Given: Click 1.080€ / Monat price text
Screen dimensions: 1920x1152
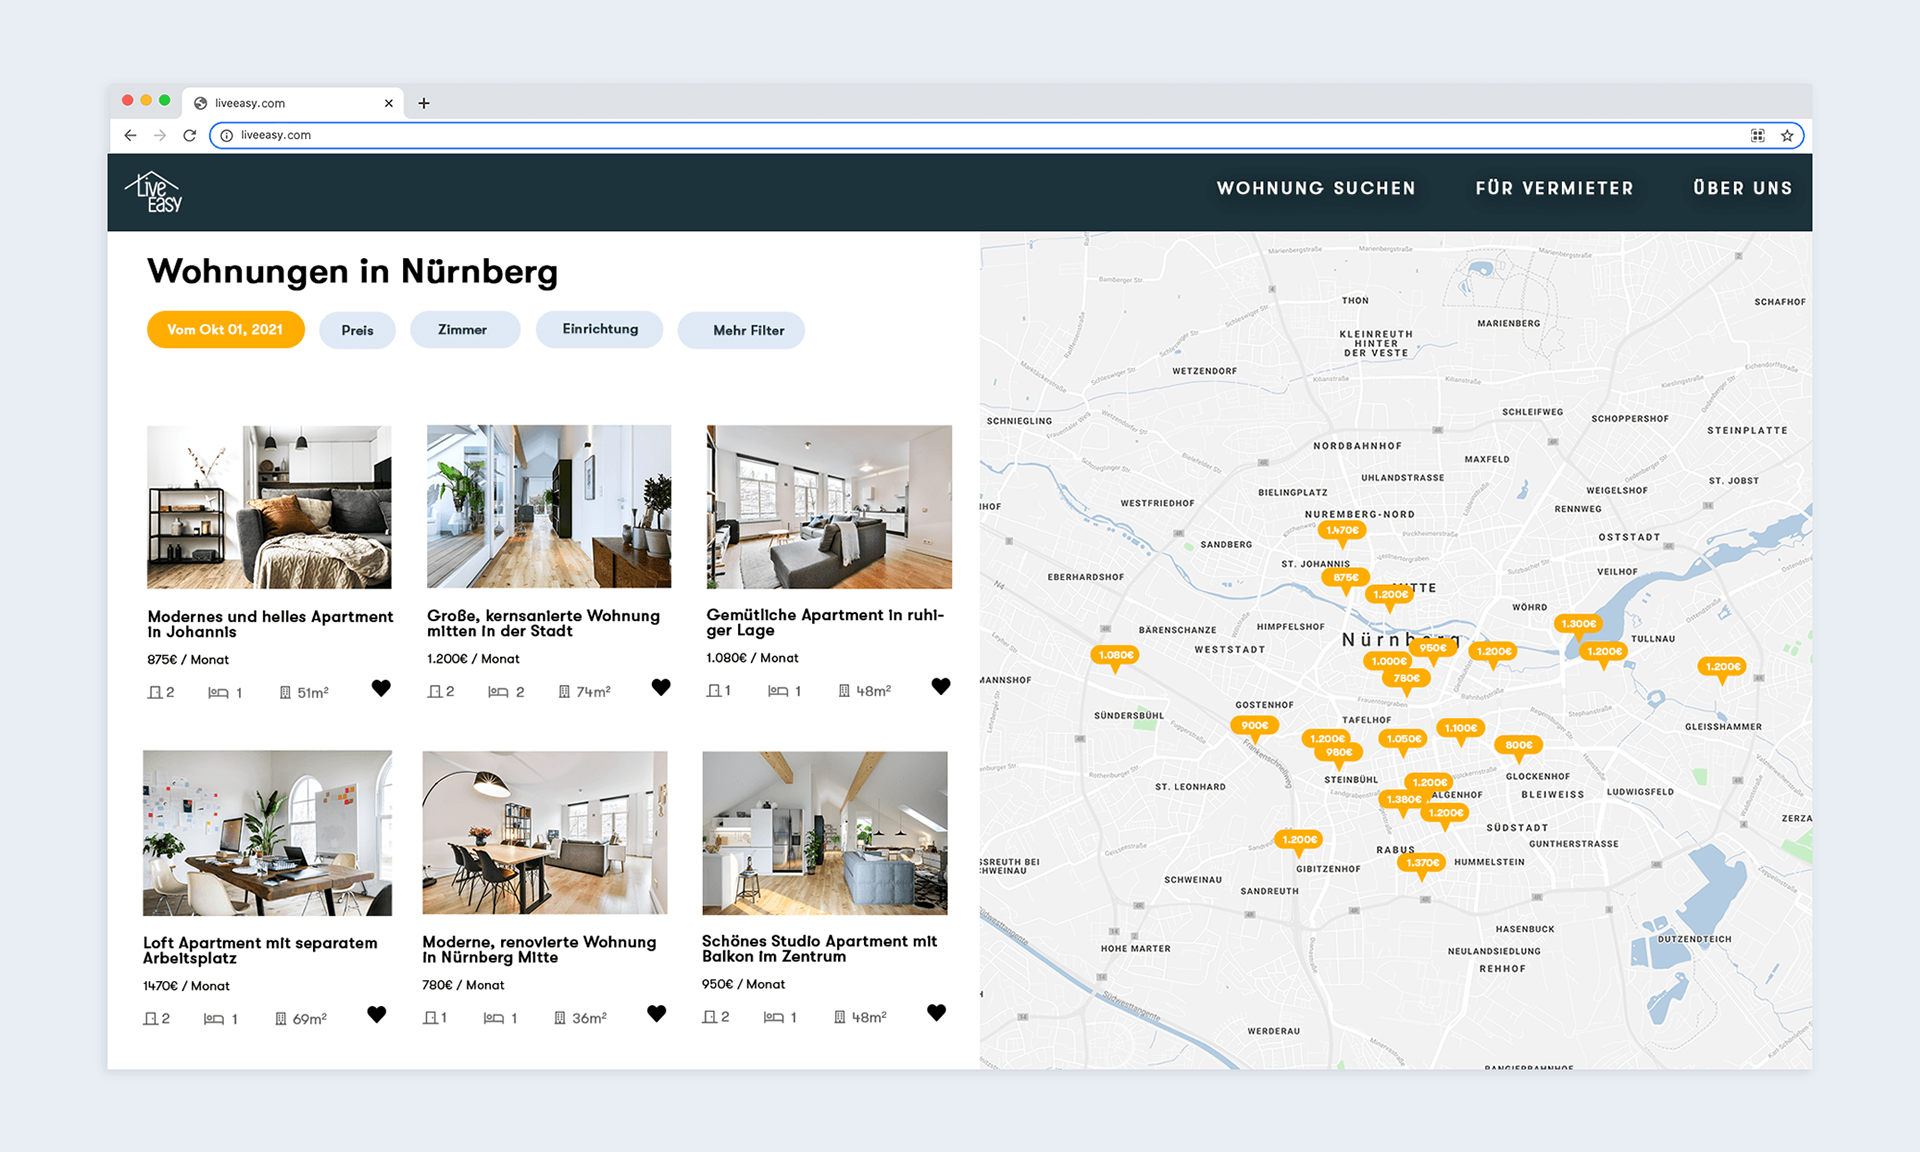Looking at the screenshot, I should (x=752, y=658).
